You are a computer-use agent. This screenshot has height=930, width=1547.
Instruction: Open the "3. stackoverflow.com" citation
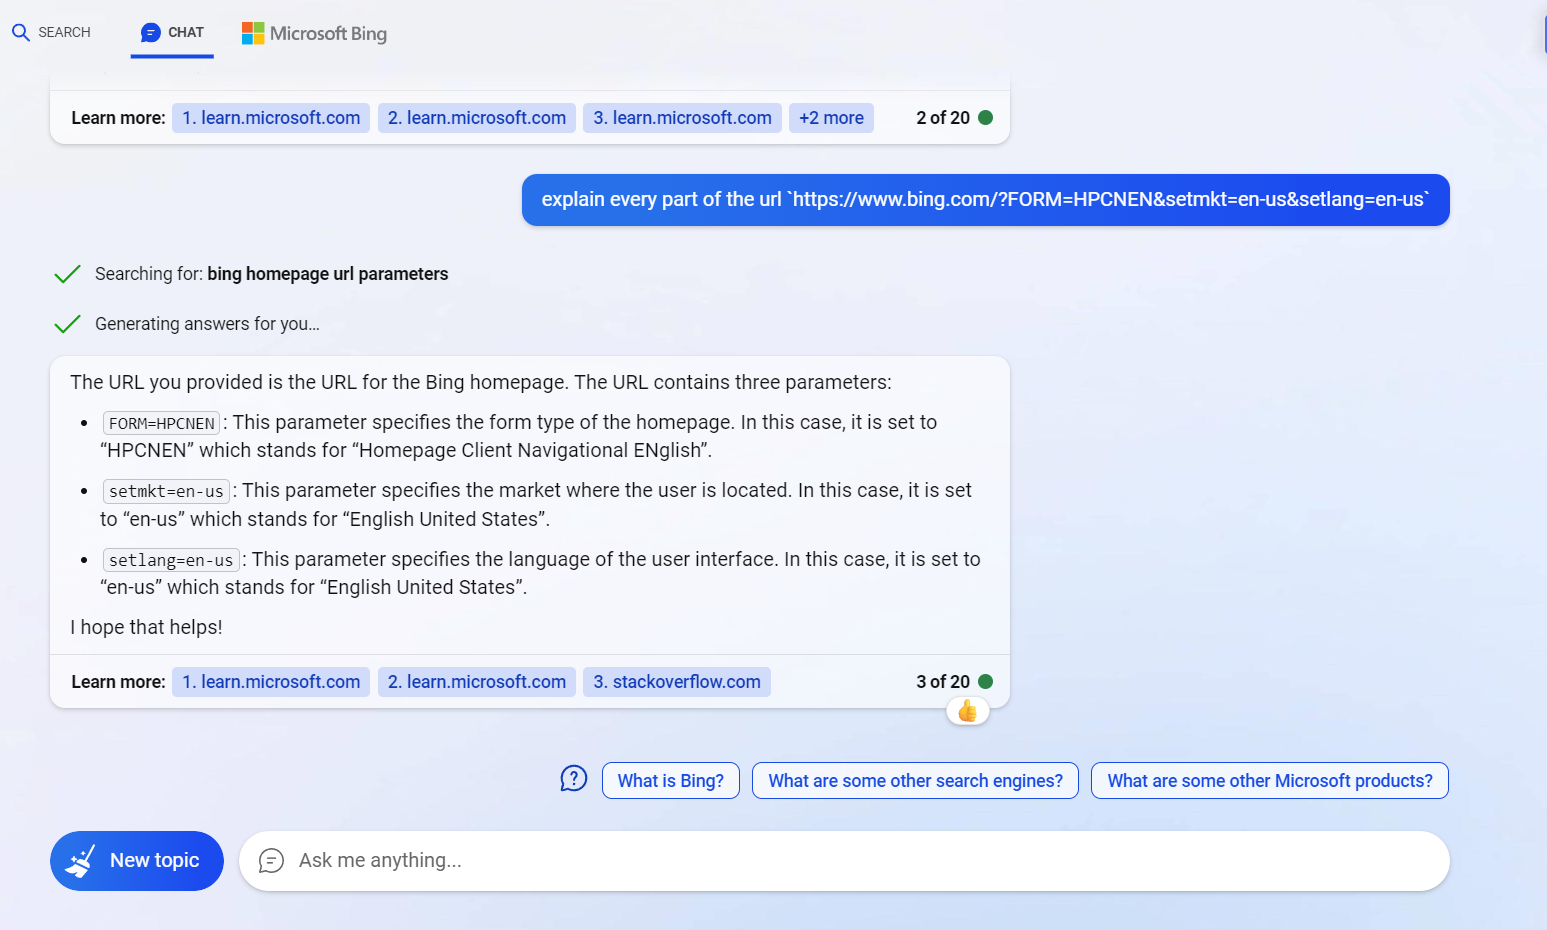click(x=677, y=681)
